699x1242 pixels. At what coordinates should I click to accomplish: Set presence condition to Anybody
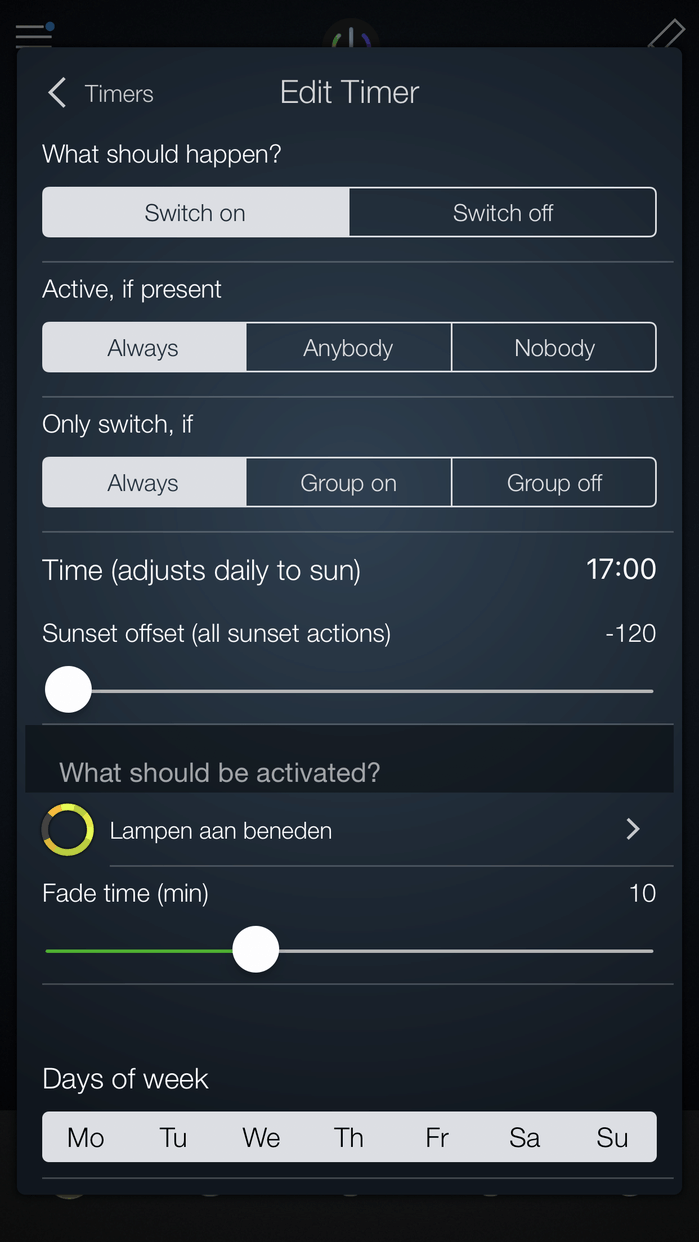click(348, 348)
